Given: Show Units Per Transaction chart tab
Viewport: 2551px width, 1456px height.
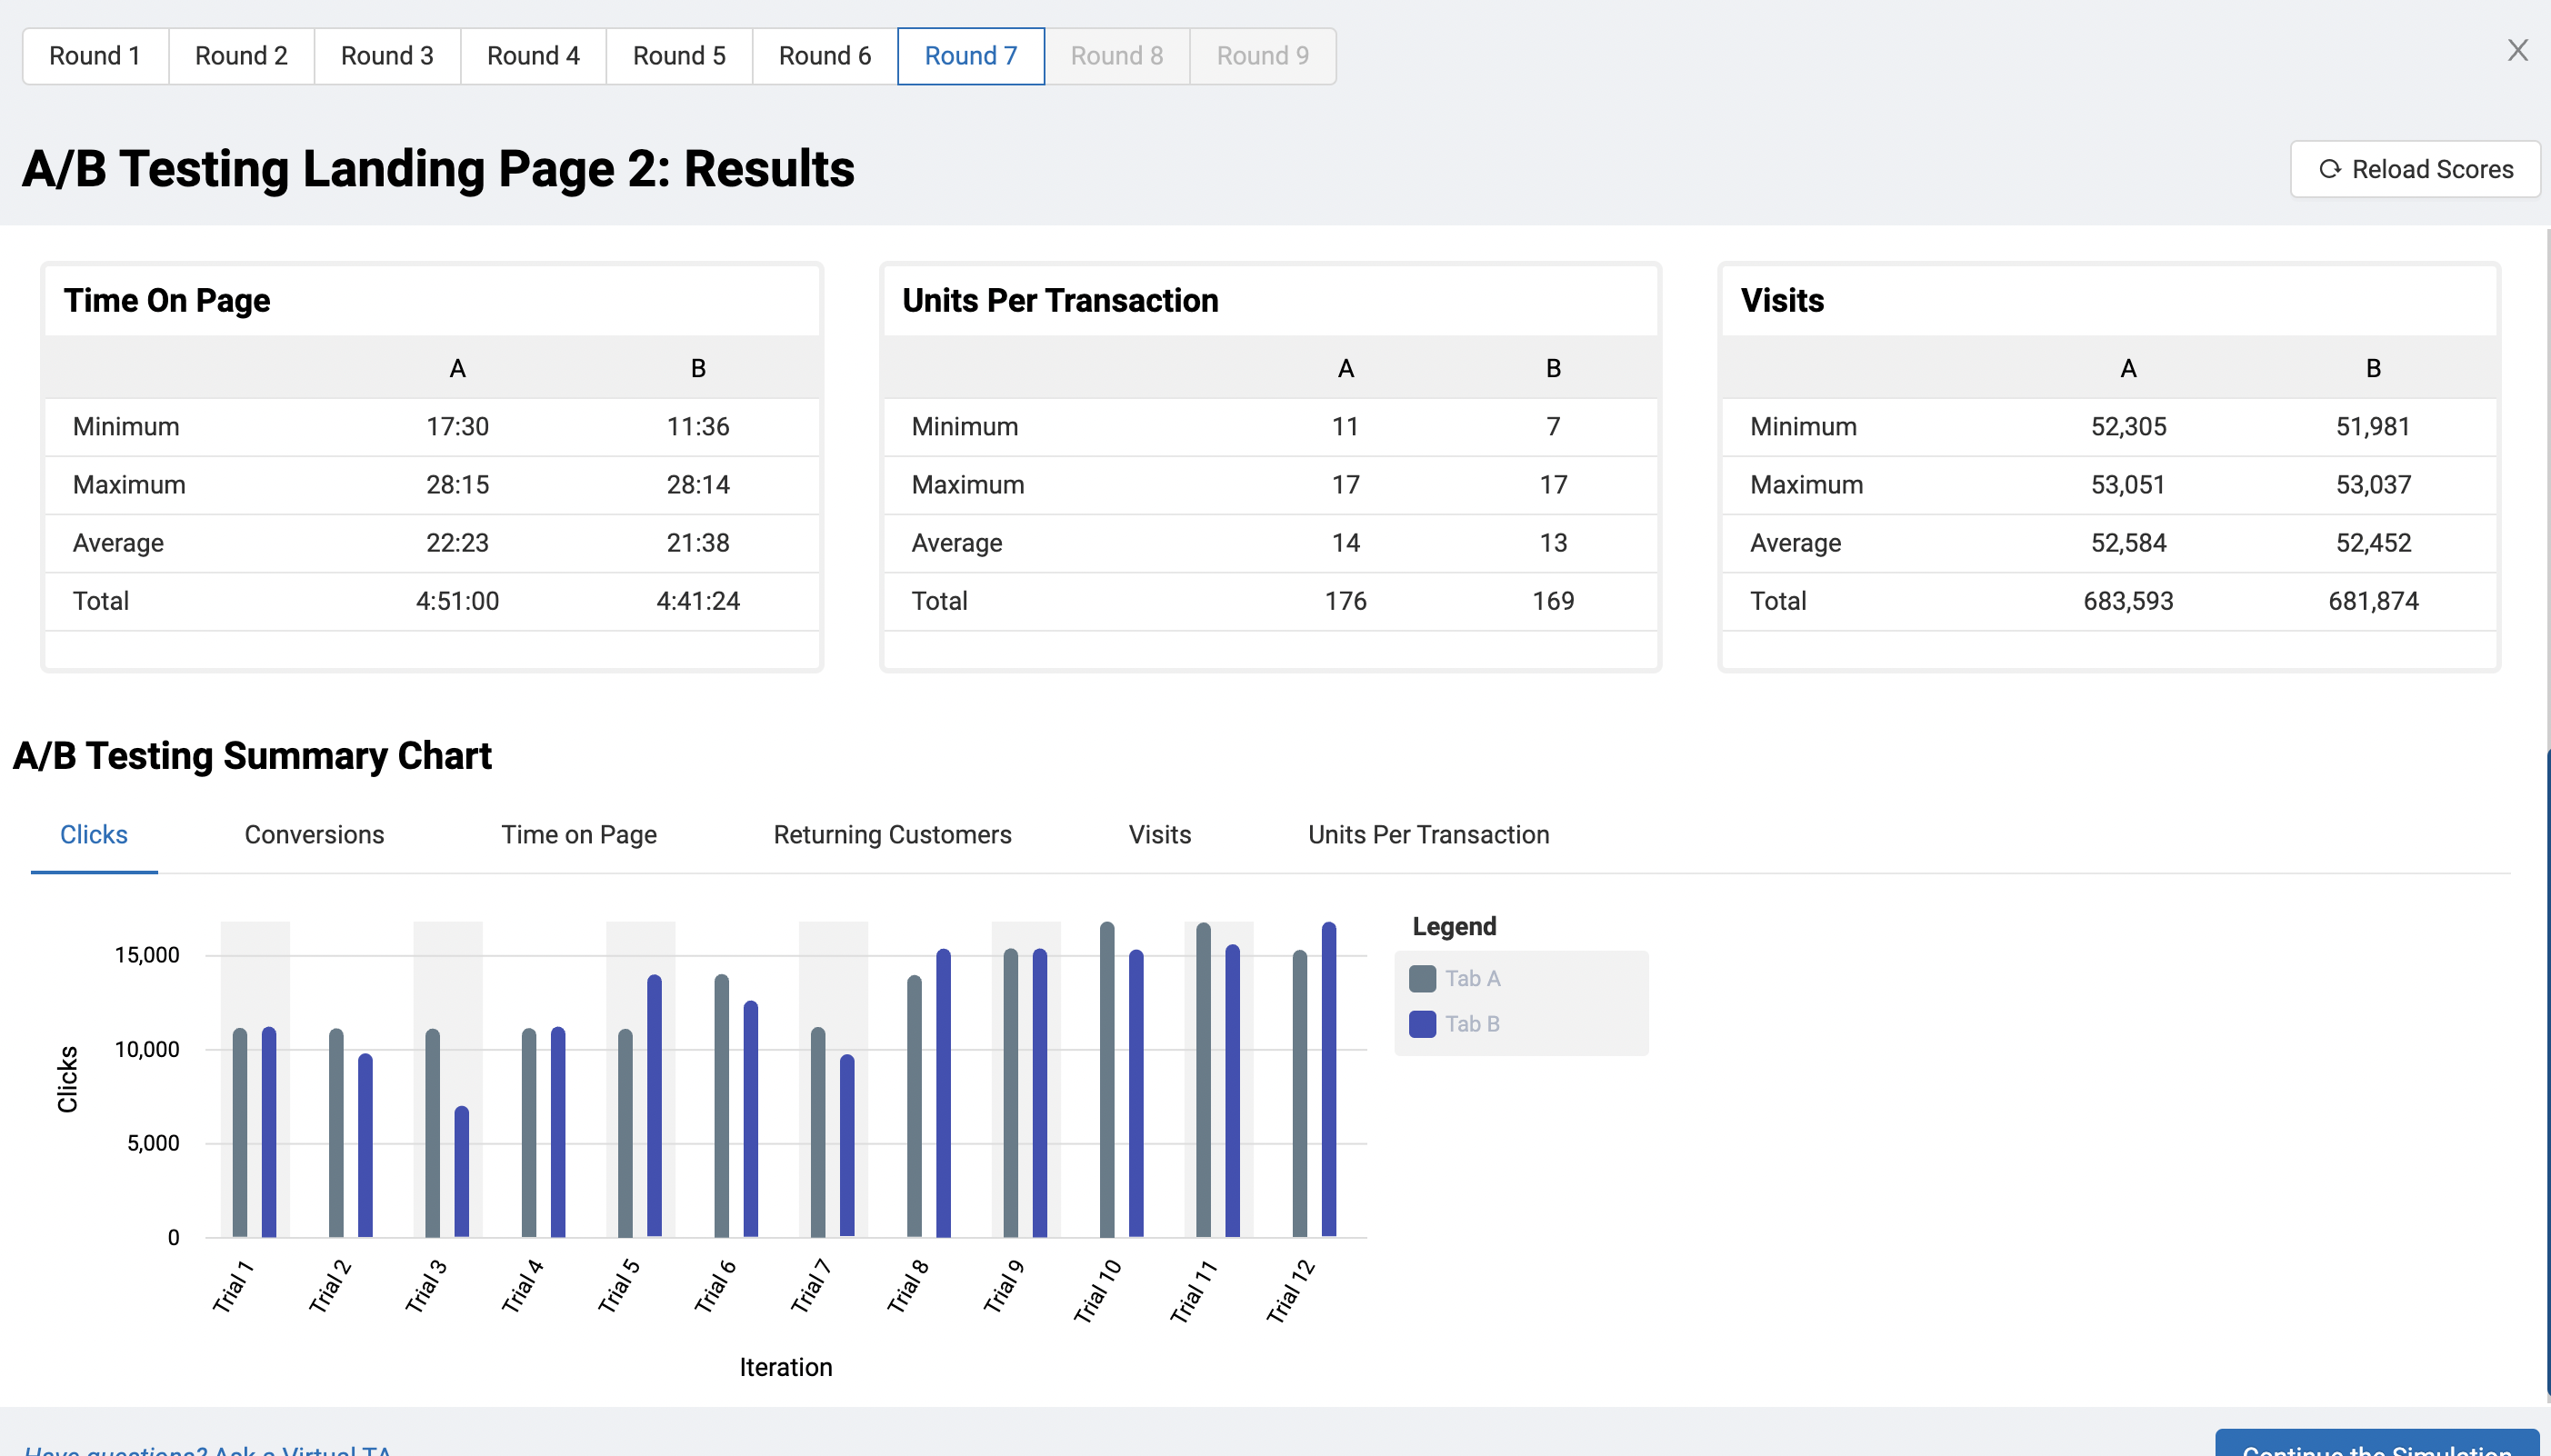Looking at the screenshot, I should pyautogui.click(x=1428, y=835).
